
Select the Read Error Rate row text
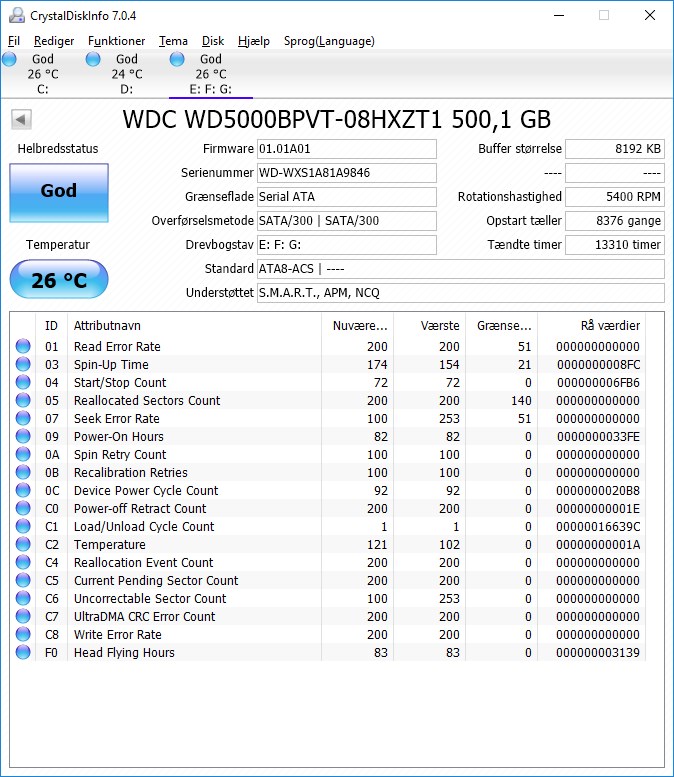[117, 346]
